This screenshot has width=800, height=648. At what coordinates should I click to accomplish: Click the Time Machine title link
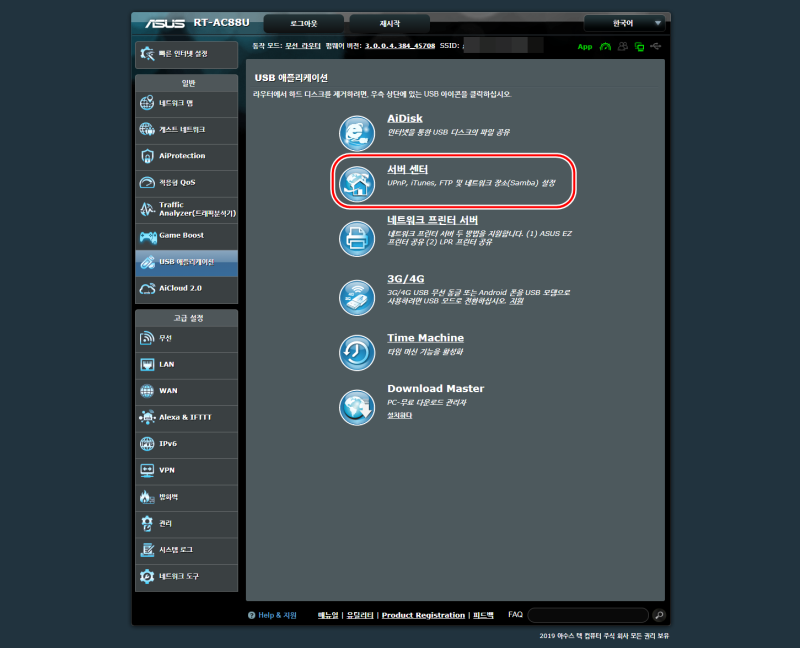(425, 338)
